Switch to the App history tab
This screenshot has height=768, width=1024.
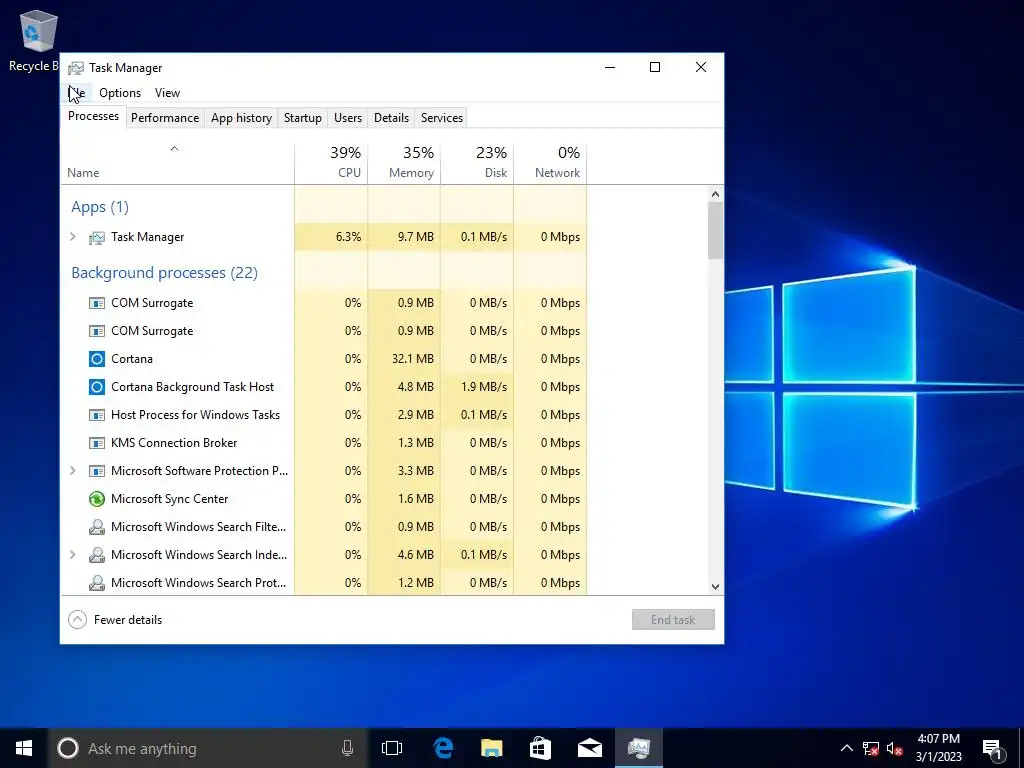click(241, 118)
